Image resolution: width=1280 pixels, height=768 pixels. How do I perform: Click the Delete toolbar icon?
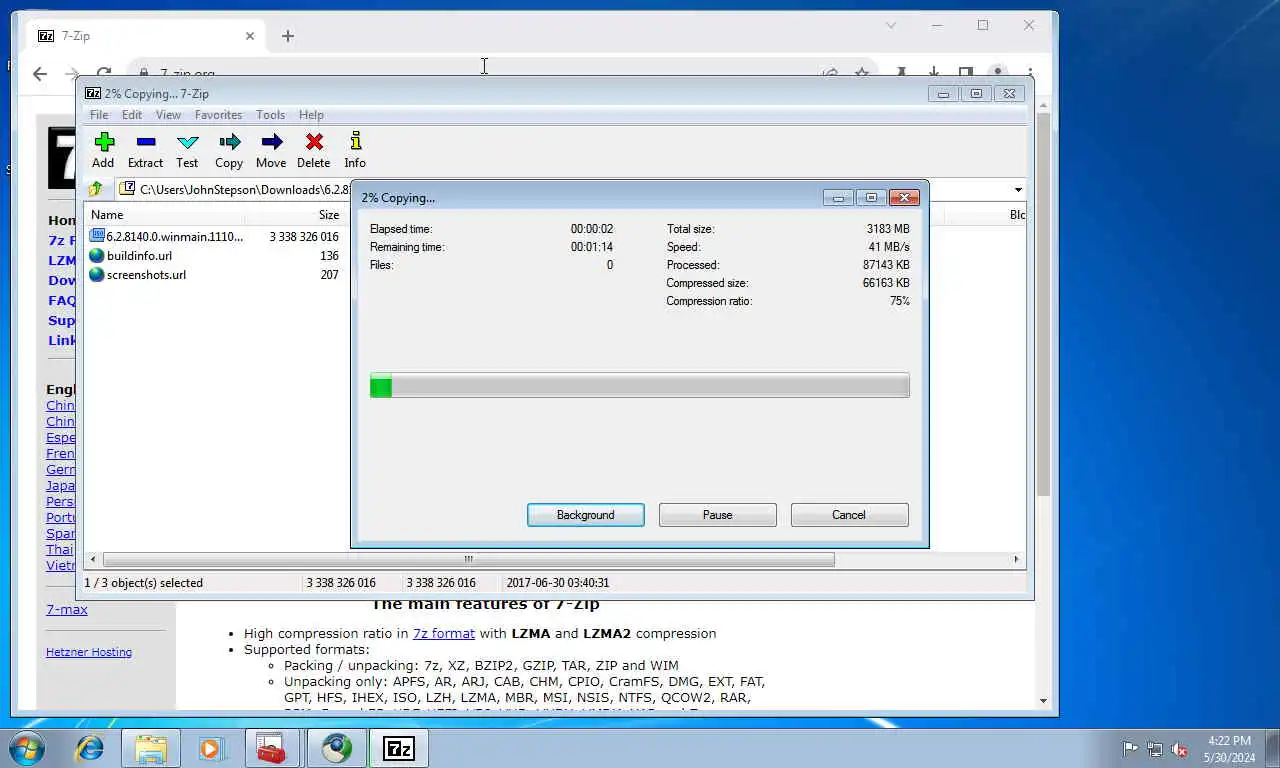click(314, 142)
